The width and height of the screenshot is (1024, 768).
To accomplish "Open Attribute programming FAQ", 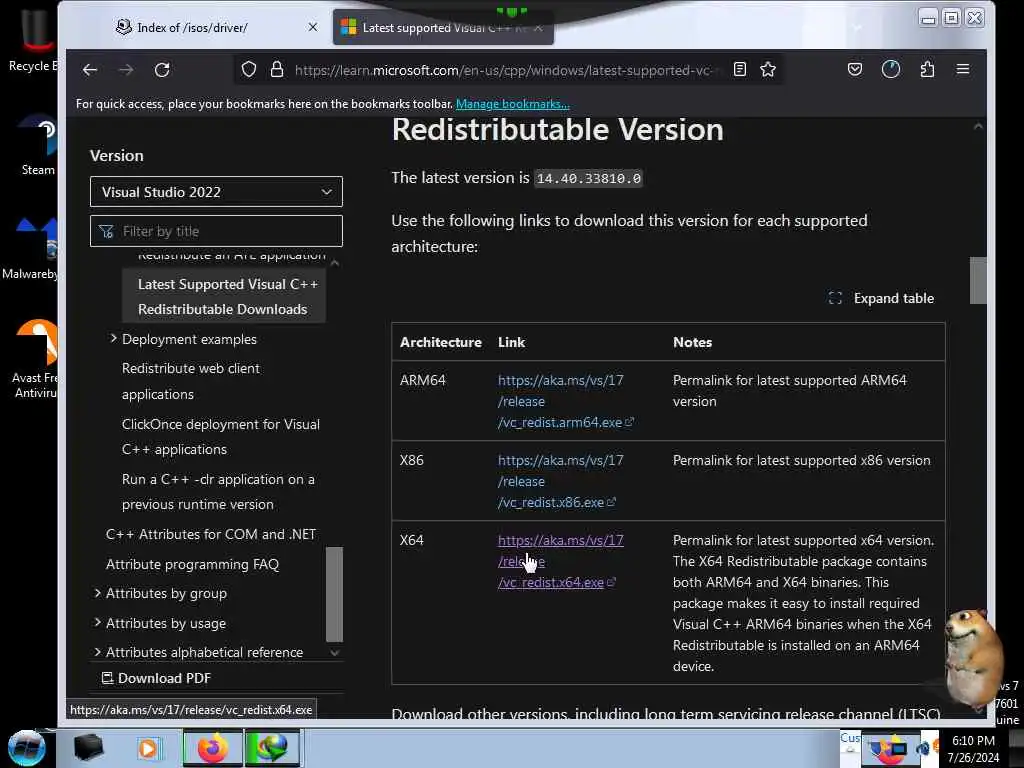I will pyautogui.click(x=192, y=564).
